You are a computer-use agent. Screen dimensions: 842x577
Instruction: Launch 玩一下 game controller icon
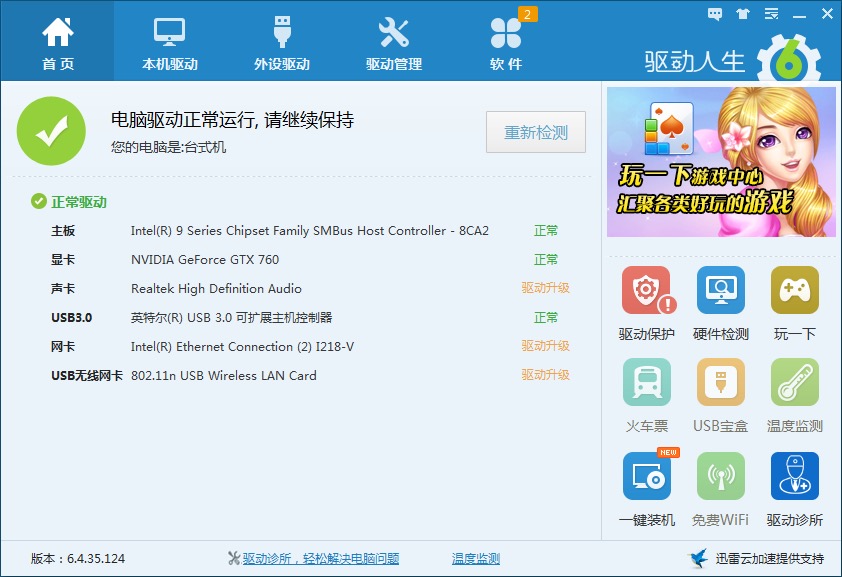tap(795, 291)
